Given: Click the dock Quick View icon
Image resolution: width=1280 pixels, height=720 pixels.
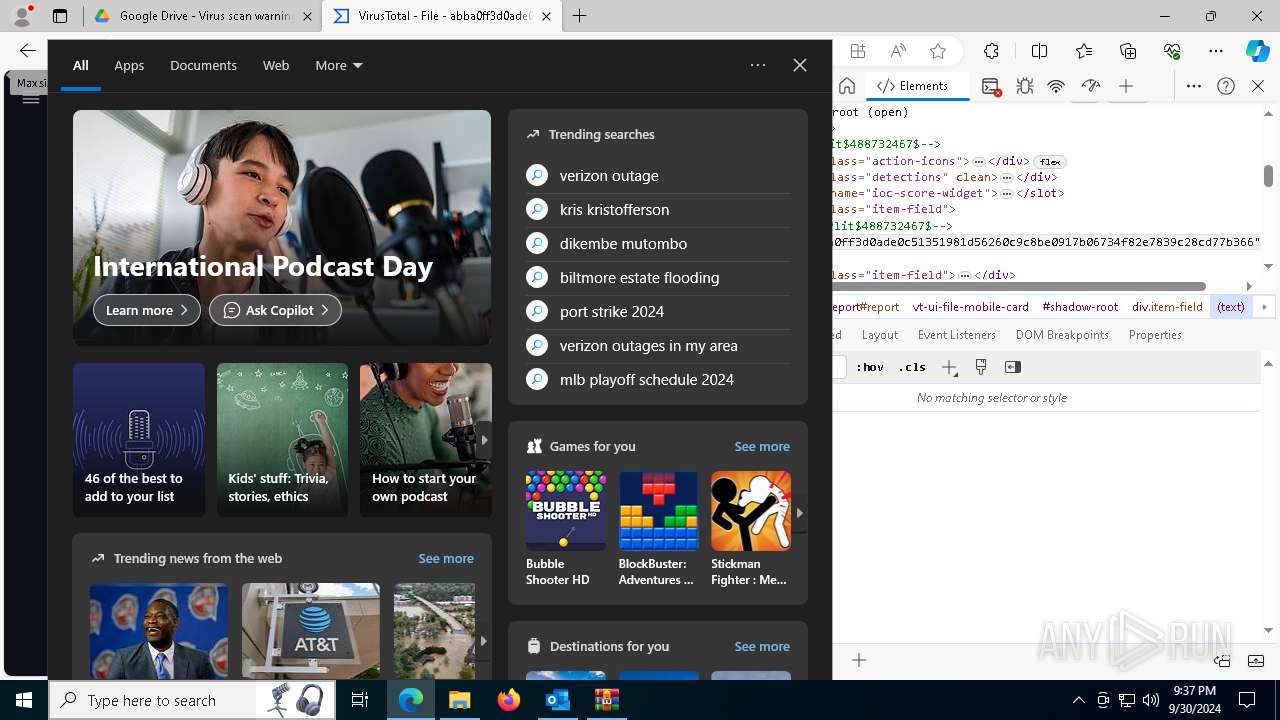Looking at the screenshot, I should tap(1222, 660).
